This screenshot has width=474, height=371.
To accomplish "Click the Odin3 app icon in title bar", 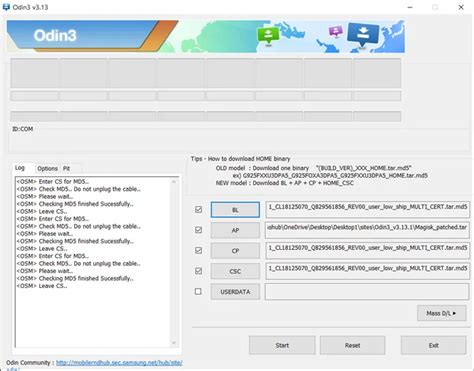I will point(6,7).
